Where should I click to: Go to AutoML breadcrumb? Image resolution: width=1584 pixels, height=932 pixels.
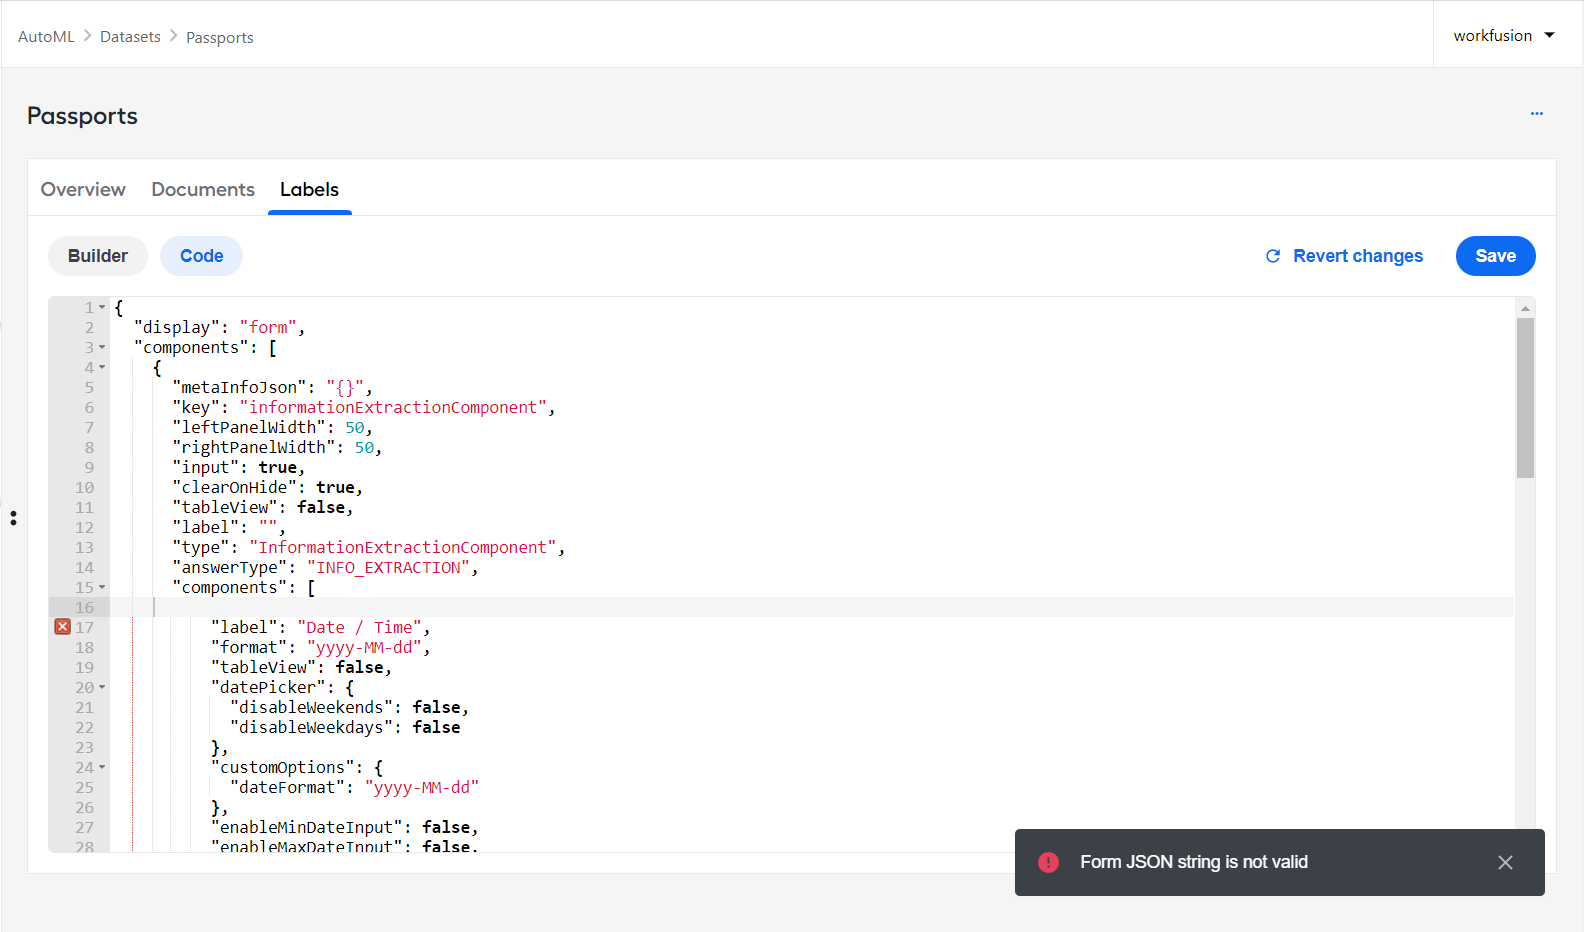[x=46, y=37]
